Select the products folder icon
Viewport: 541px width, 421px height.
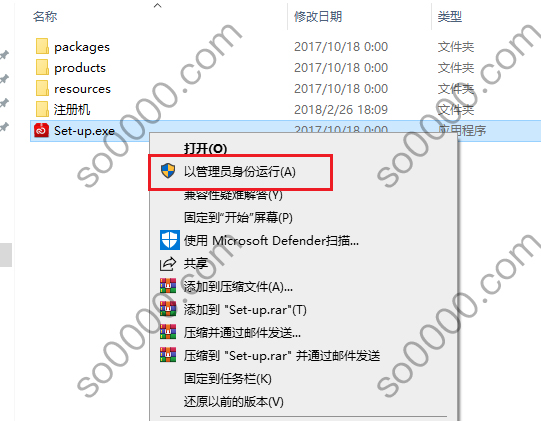pyautogui.click(x=42, y=67)
